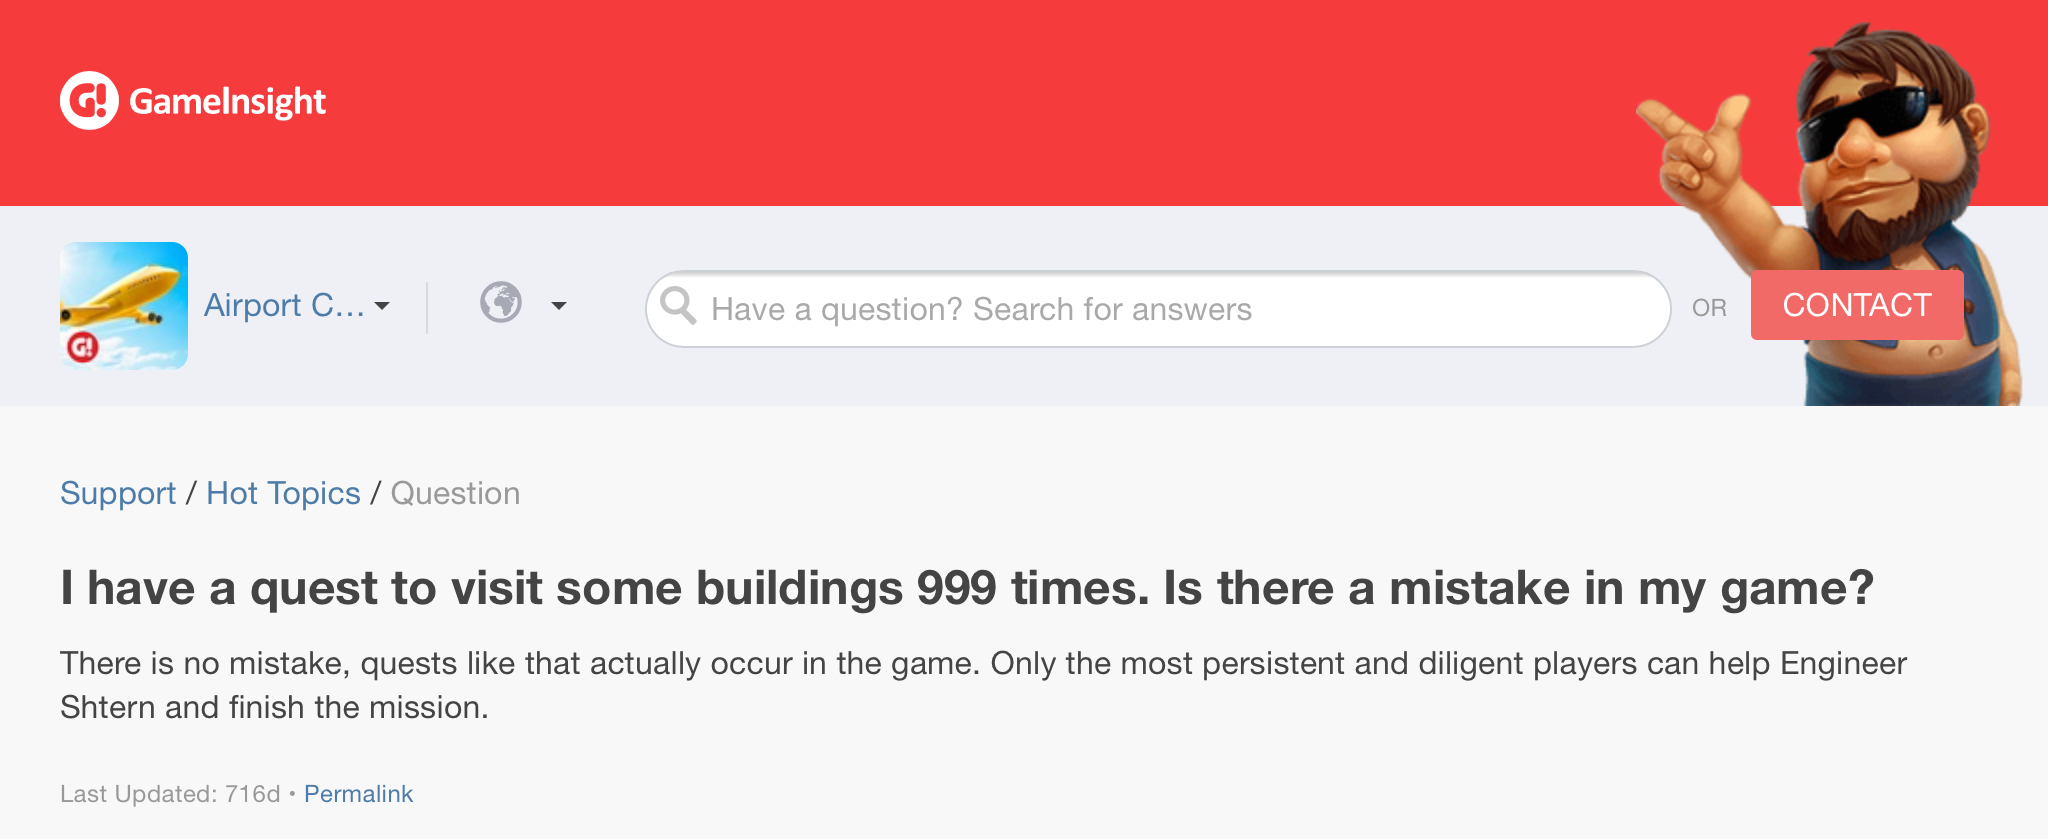Click the Question breadcrumb item

pyautogui.click(x=455, y=493)
